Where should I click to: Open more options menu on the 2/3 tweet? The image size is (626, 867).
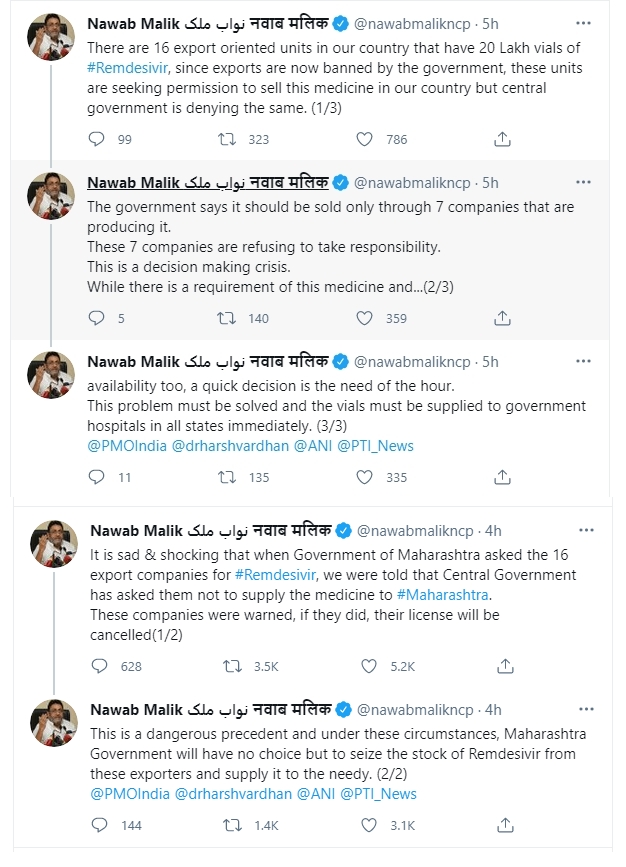583,182
